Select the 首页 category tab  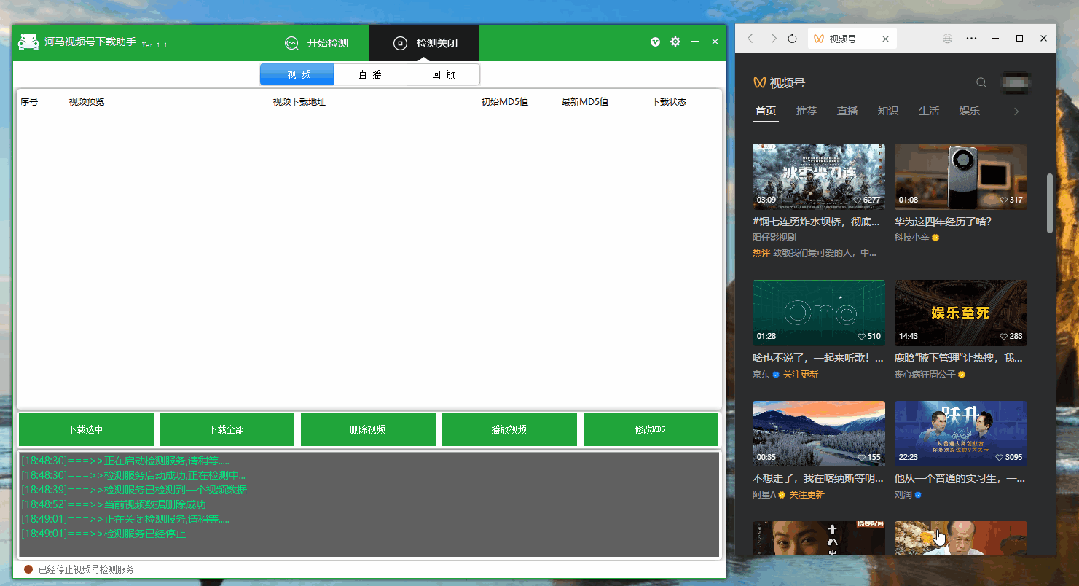pyautogui.click(x=766, y=111)
